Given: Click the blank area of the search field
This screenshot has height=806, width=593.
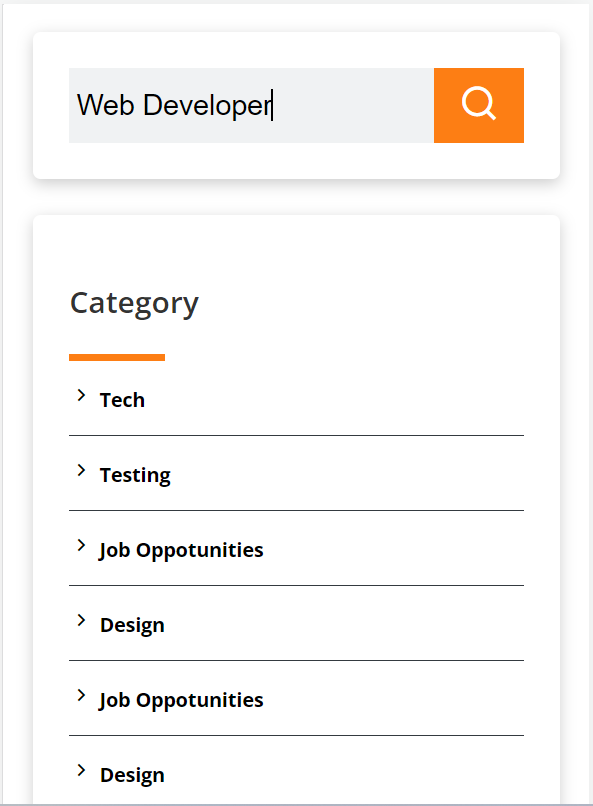Looking at the screenshot, I should [354, 105].
